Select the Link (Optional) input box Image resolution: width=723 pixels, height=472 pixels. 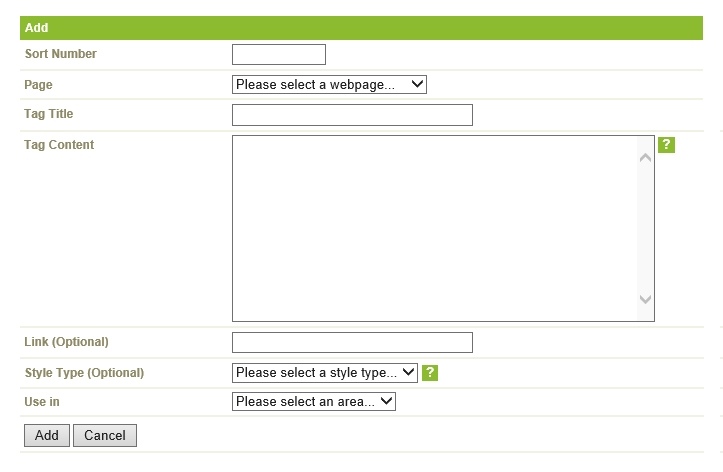[x=352, y=342]
